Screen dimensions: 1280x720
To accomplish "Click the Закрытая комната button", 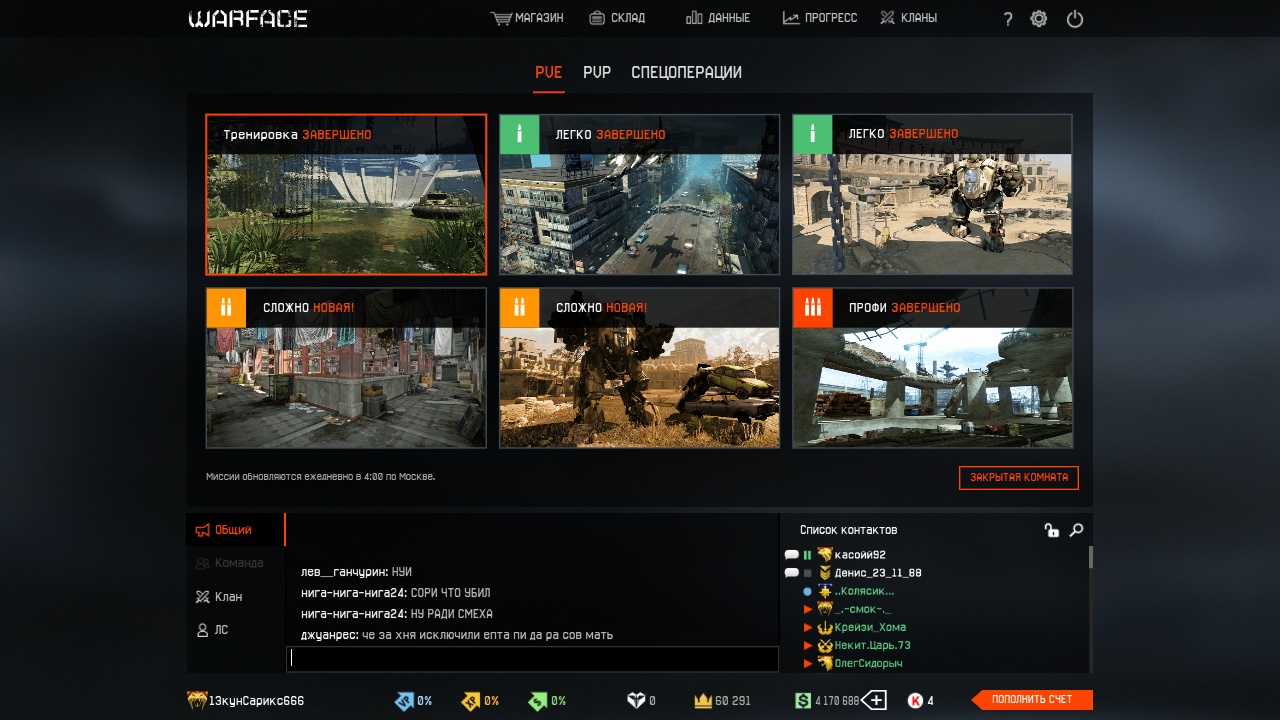I will click(1019, 478).
